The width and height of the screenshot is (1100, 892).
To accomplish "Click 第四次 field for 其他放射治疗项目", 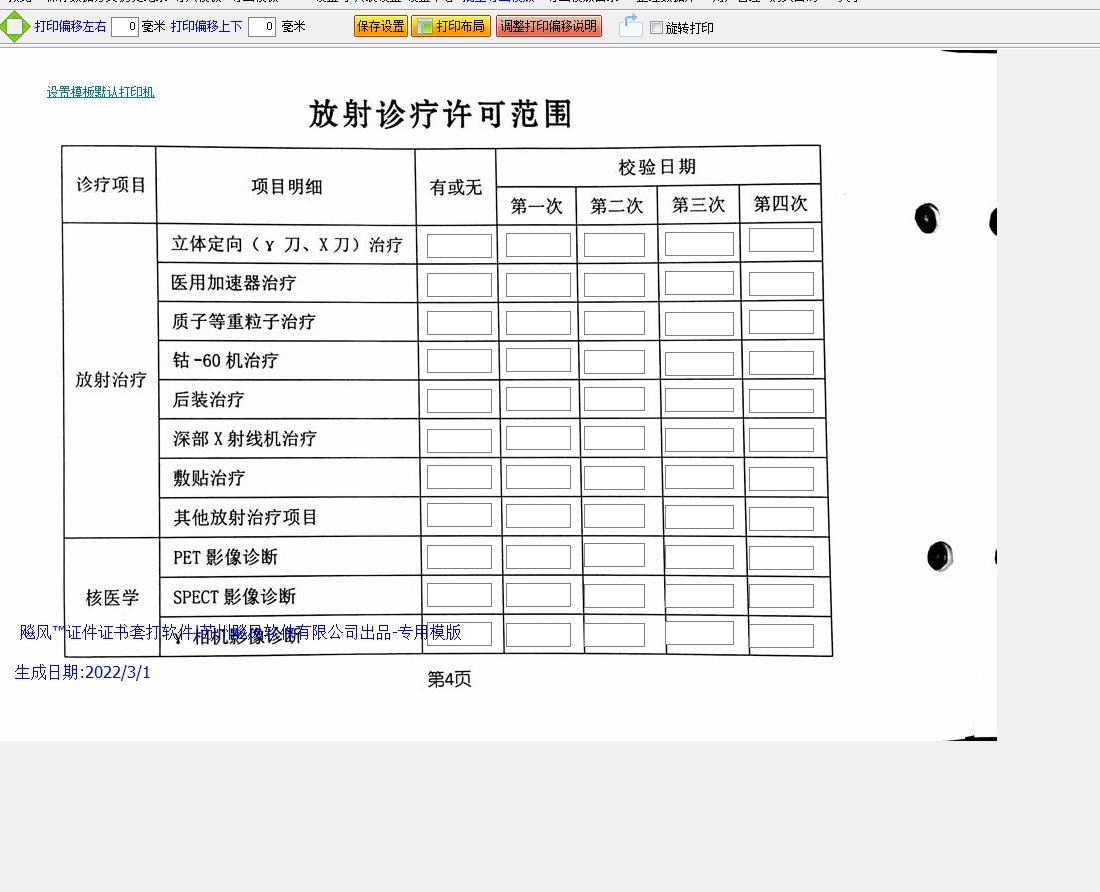I will point(781,519).
